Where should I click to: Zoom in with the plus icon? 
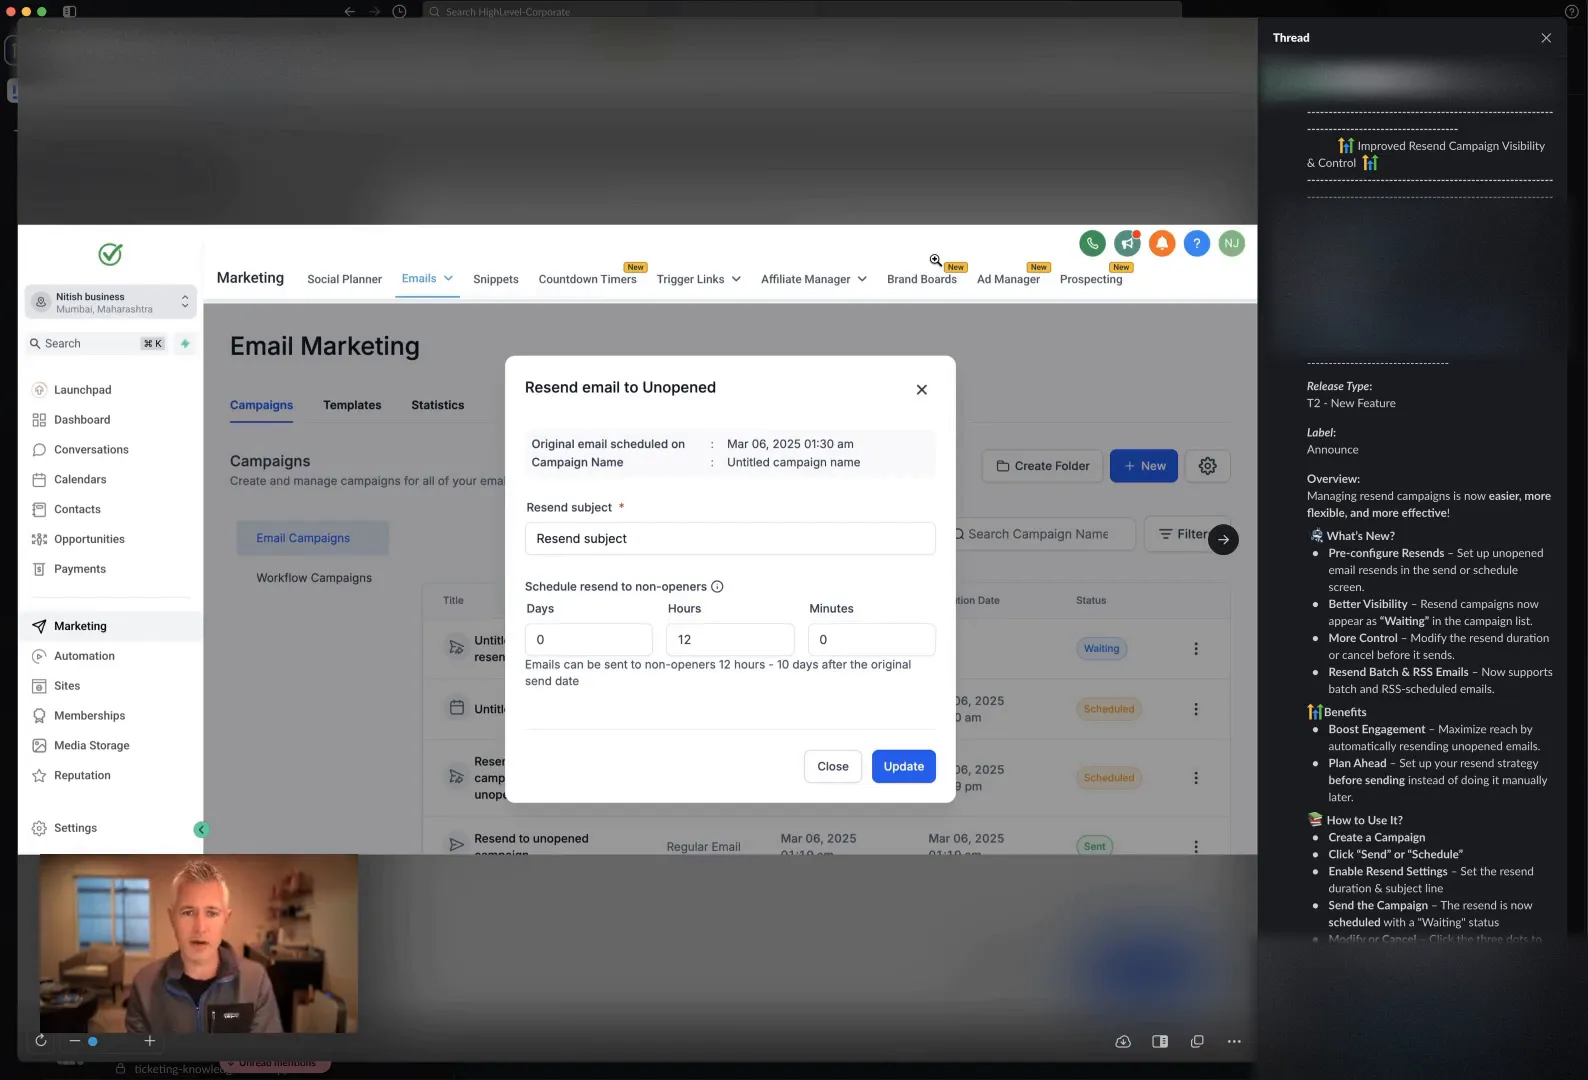tap(150, 1041)
